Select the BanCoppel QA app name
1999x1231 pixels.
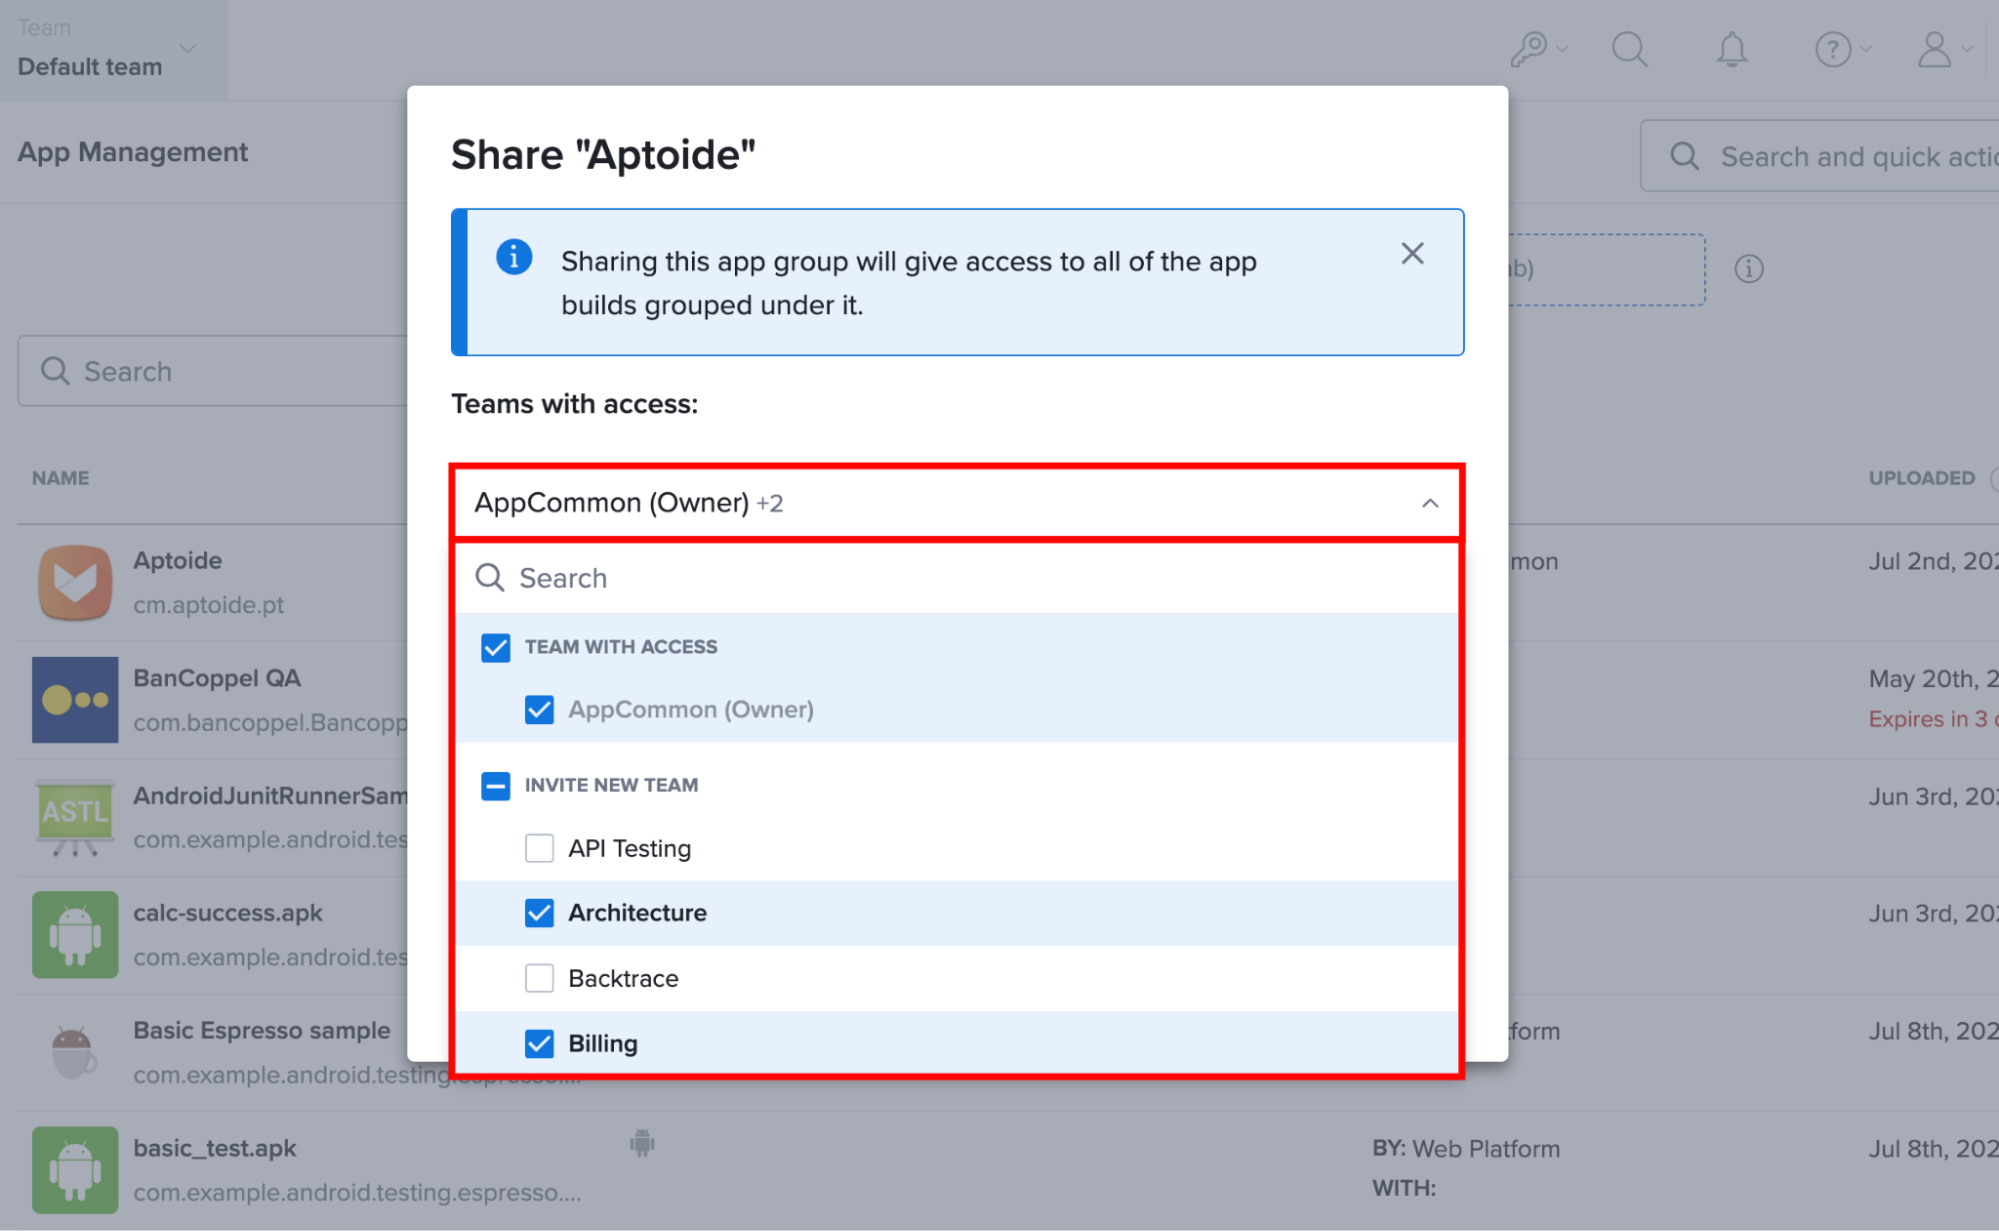pyautogui.click(x=217, y=678)
